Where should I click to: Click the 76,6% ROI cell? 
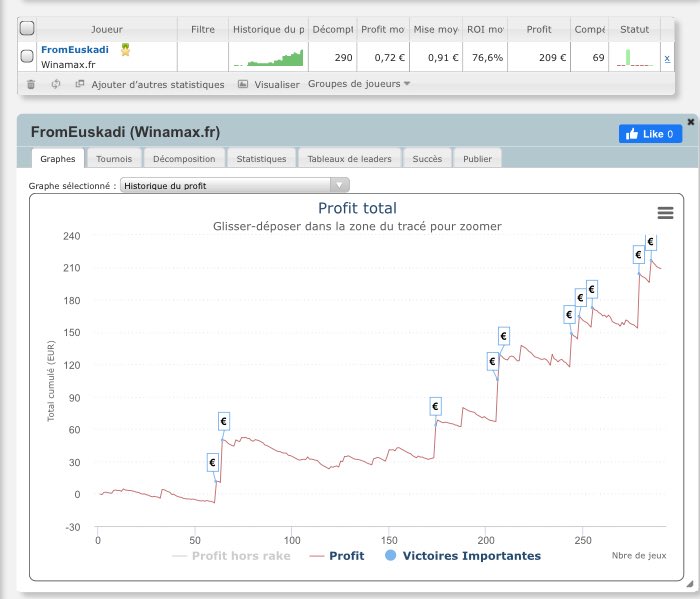coord(485,57)
